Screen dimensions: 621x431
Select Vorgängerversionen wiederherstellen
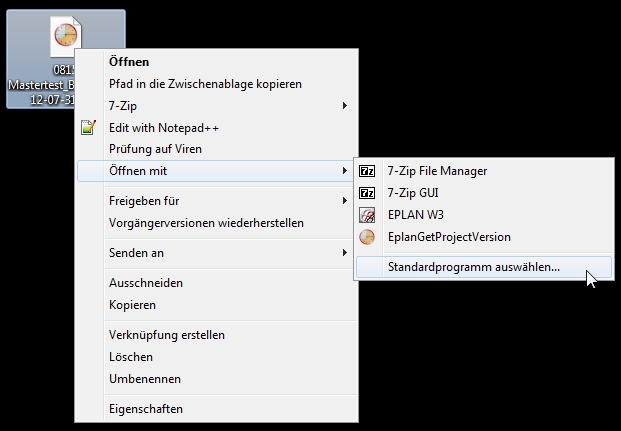pos(206,223)
